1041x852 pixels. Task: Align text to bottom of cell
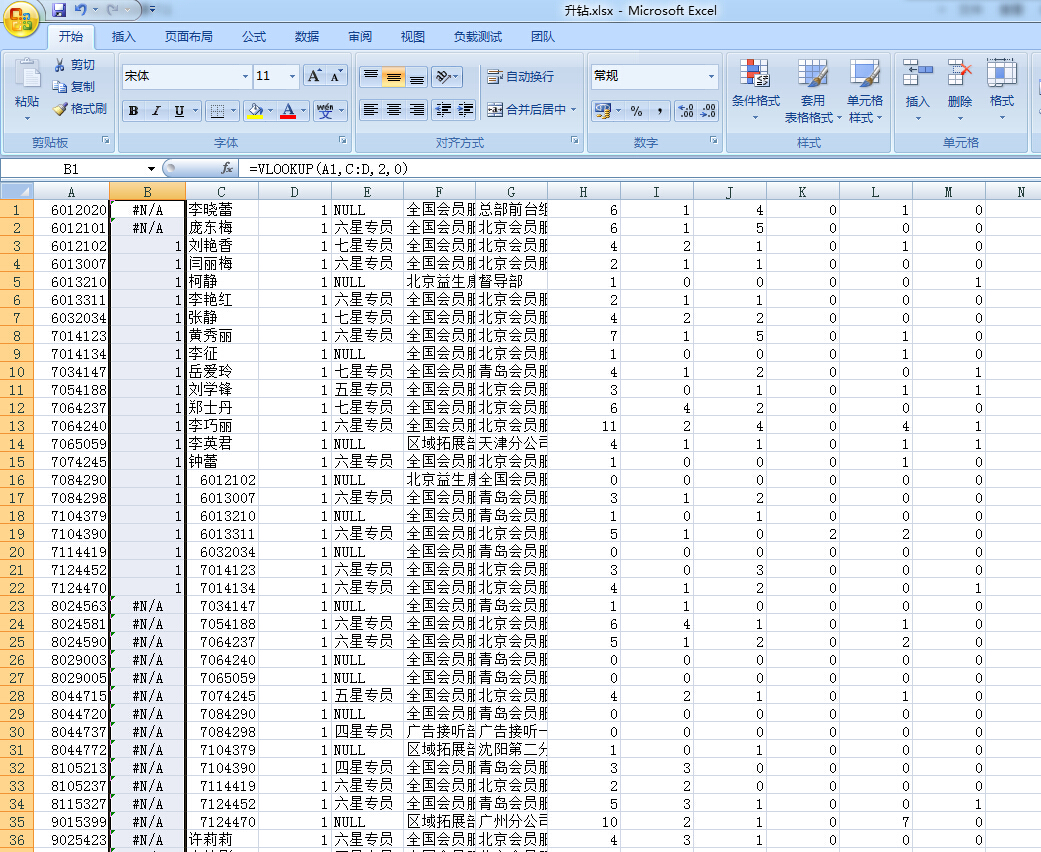416,76
